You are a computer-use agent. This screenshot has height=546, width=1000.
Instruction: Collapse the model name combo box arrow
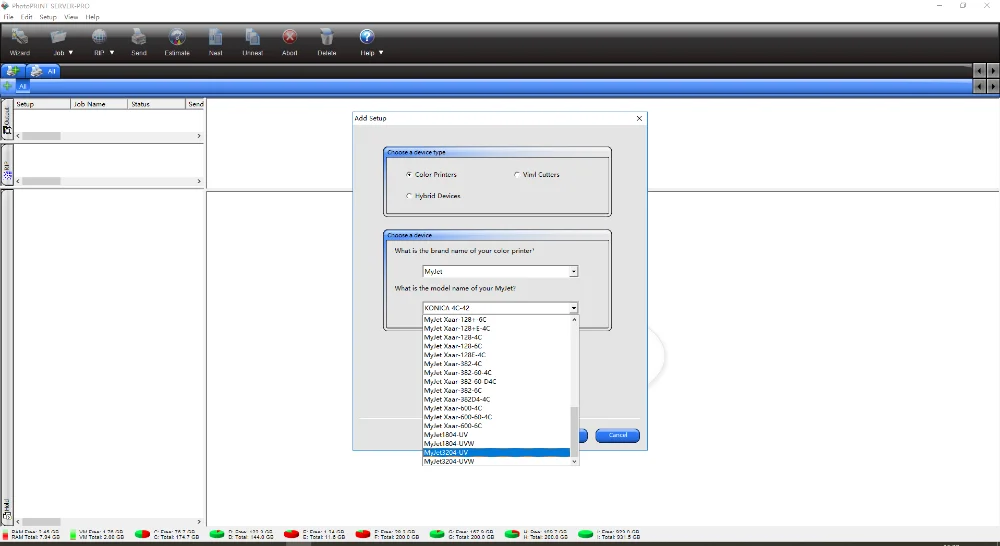pyautogui.click(x=573, y=308)
